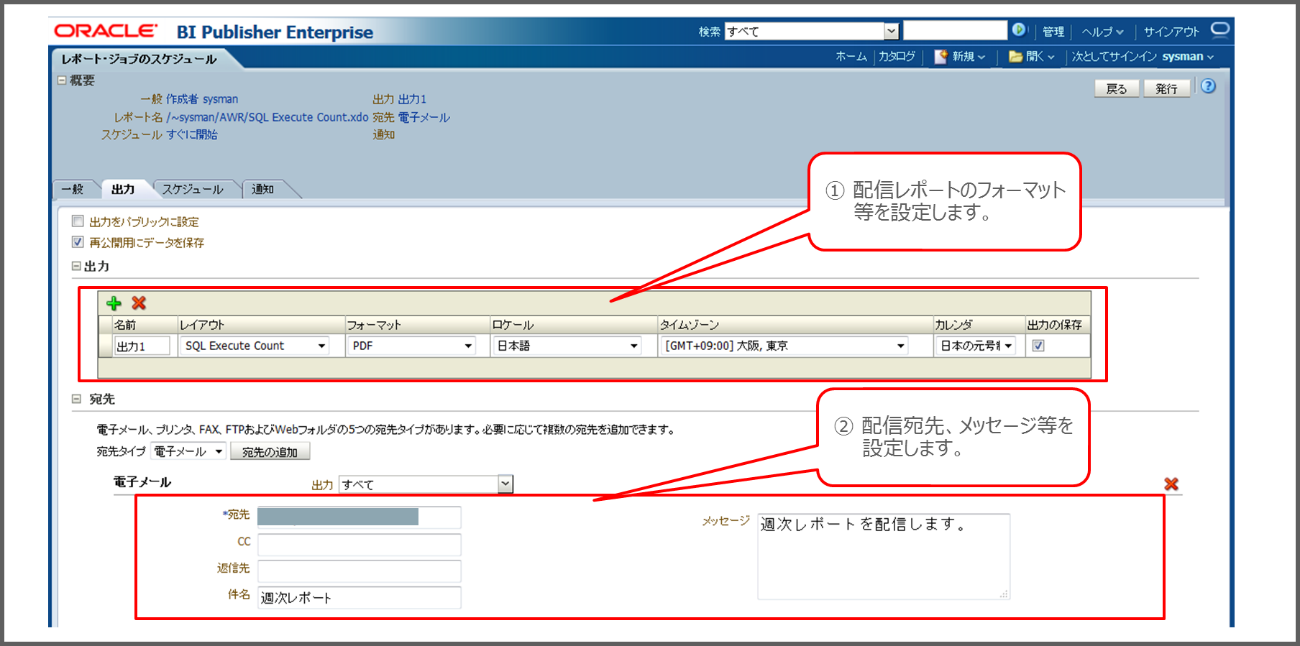Collapse the 概要 section

[62, 81]
